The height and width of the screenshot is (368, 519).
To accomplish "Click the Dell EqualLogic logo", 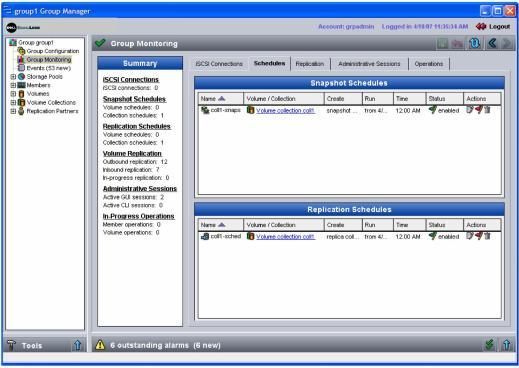I will coord(23,28).
